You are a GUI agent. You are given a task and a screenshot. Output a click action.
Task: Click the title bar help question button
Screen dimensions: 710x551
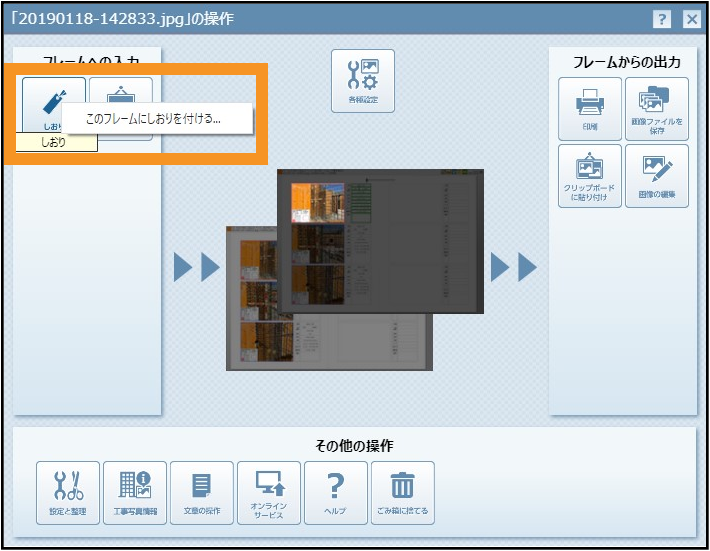click(662, 19)
